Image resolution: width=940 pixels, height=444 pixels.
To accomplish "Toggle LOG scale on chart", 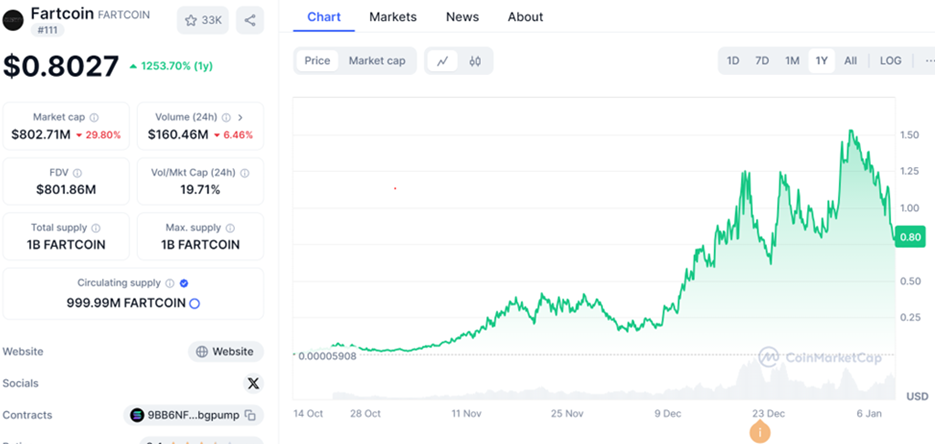I will click(x=890, y=61).
